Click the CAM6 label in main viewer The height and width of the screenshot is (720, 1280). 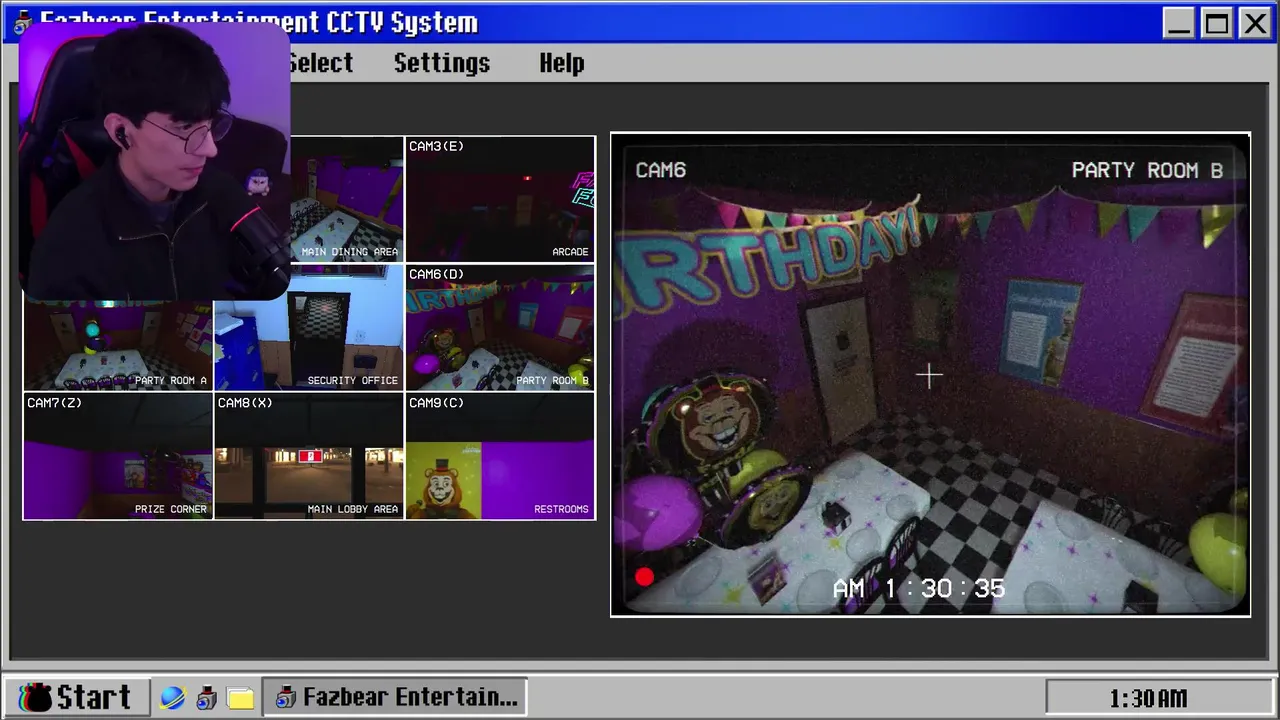click(661, 170)
